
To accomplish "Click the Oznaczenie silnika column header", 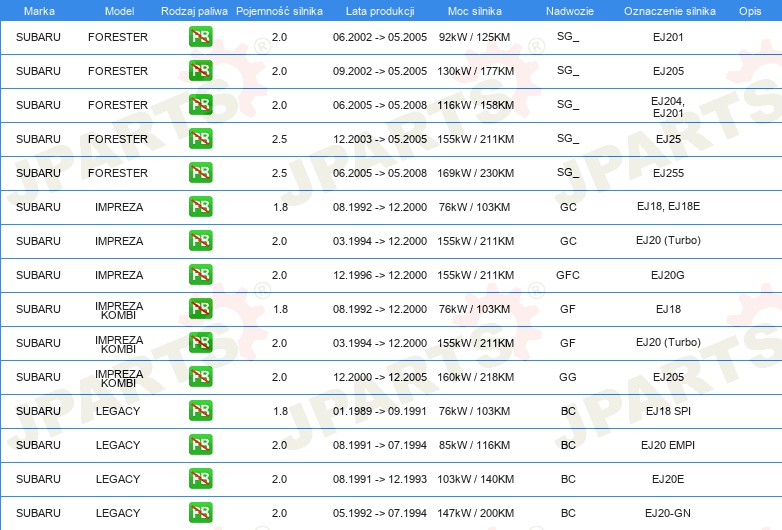I will tap(667, 10).
